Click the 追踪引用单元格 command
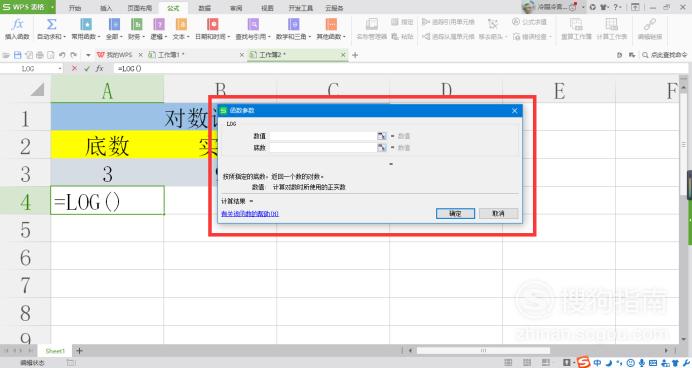692x368 pixels. (448, 22)
